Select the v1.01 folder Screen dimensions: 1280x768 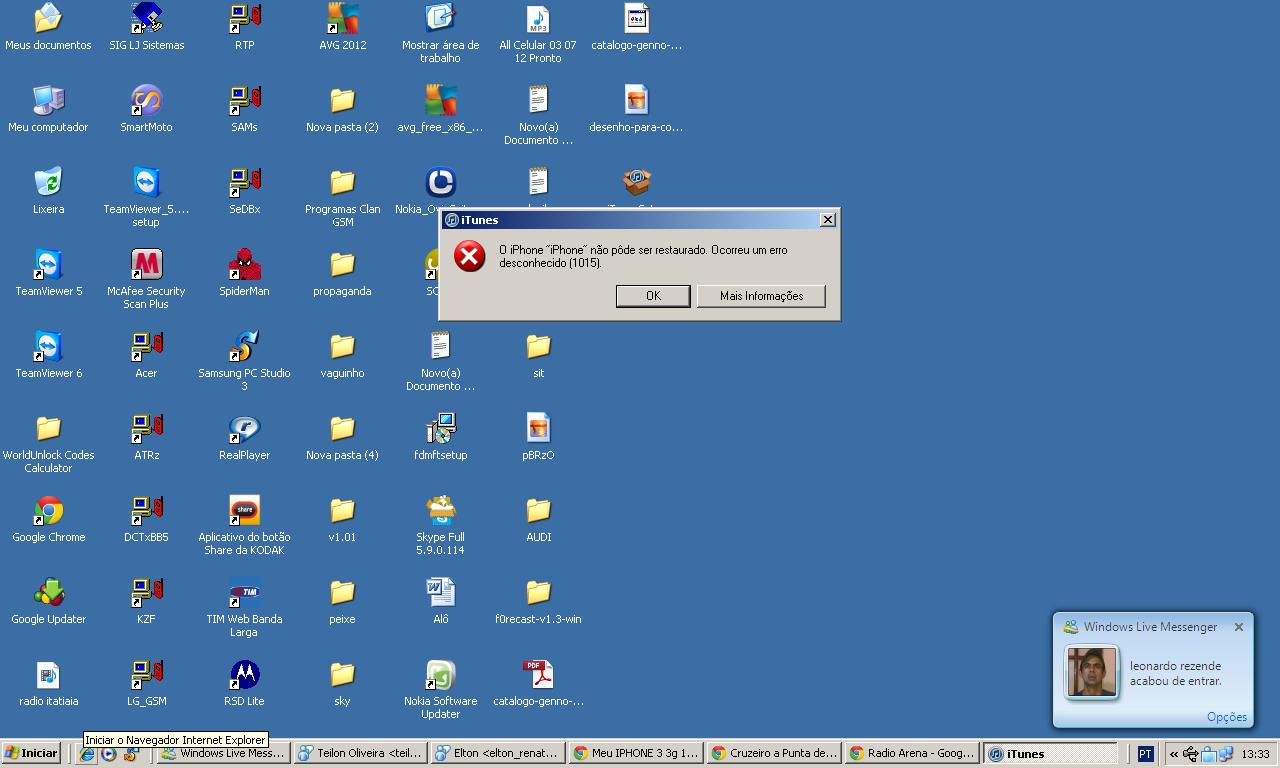[342, 510]
